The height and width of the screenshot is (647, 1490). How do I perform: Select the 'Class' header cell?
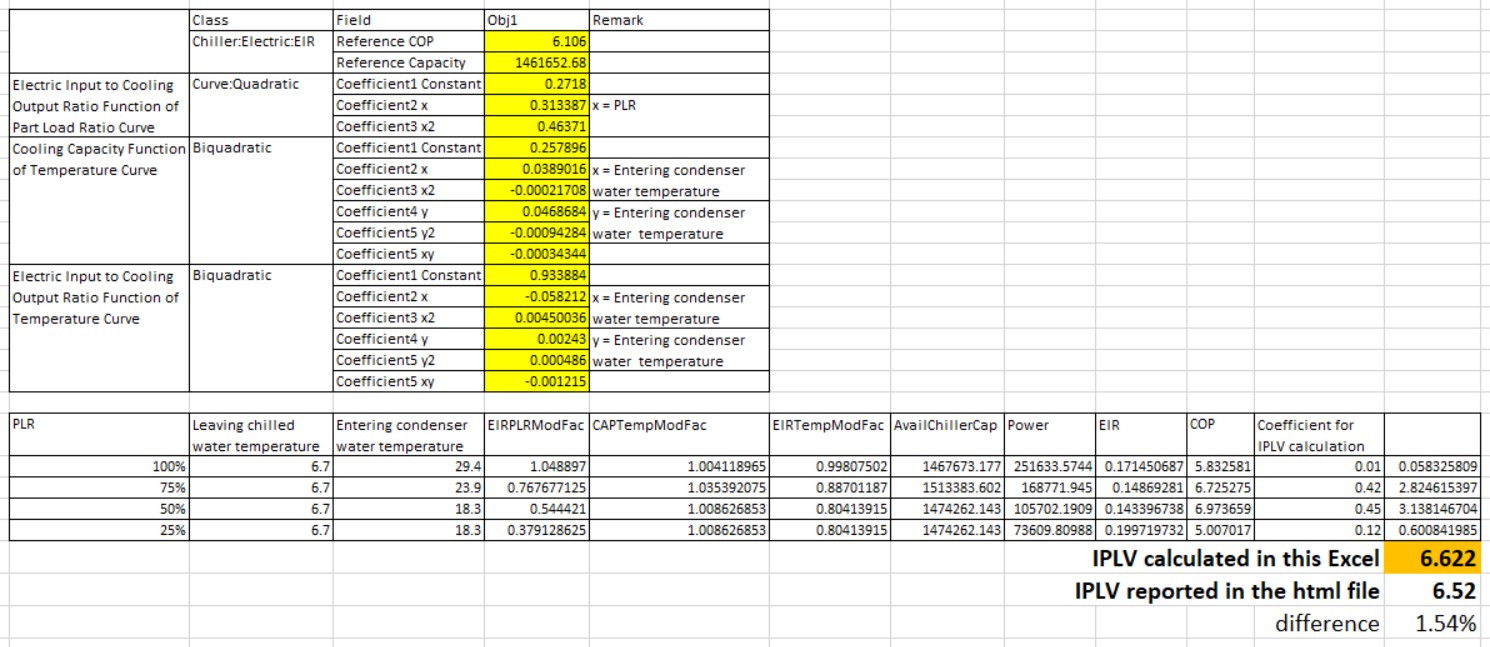[x=260, y=20]
